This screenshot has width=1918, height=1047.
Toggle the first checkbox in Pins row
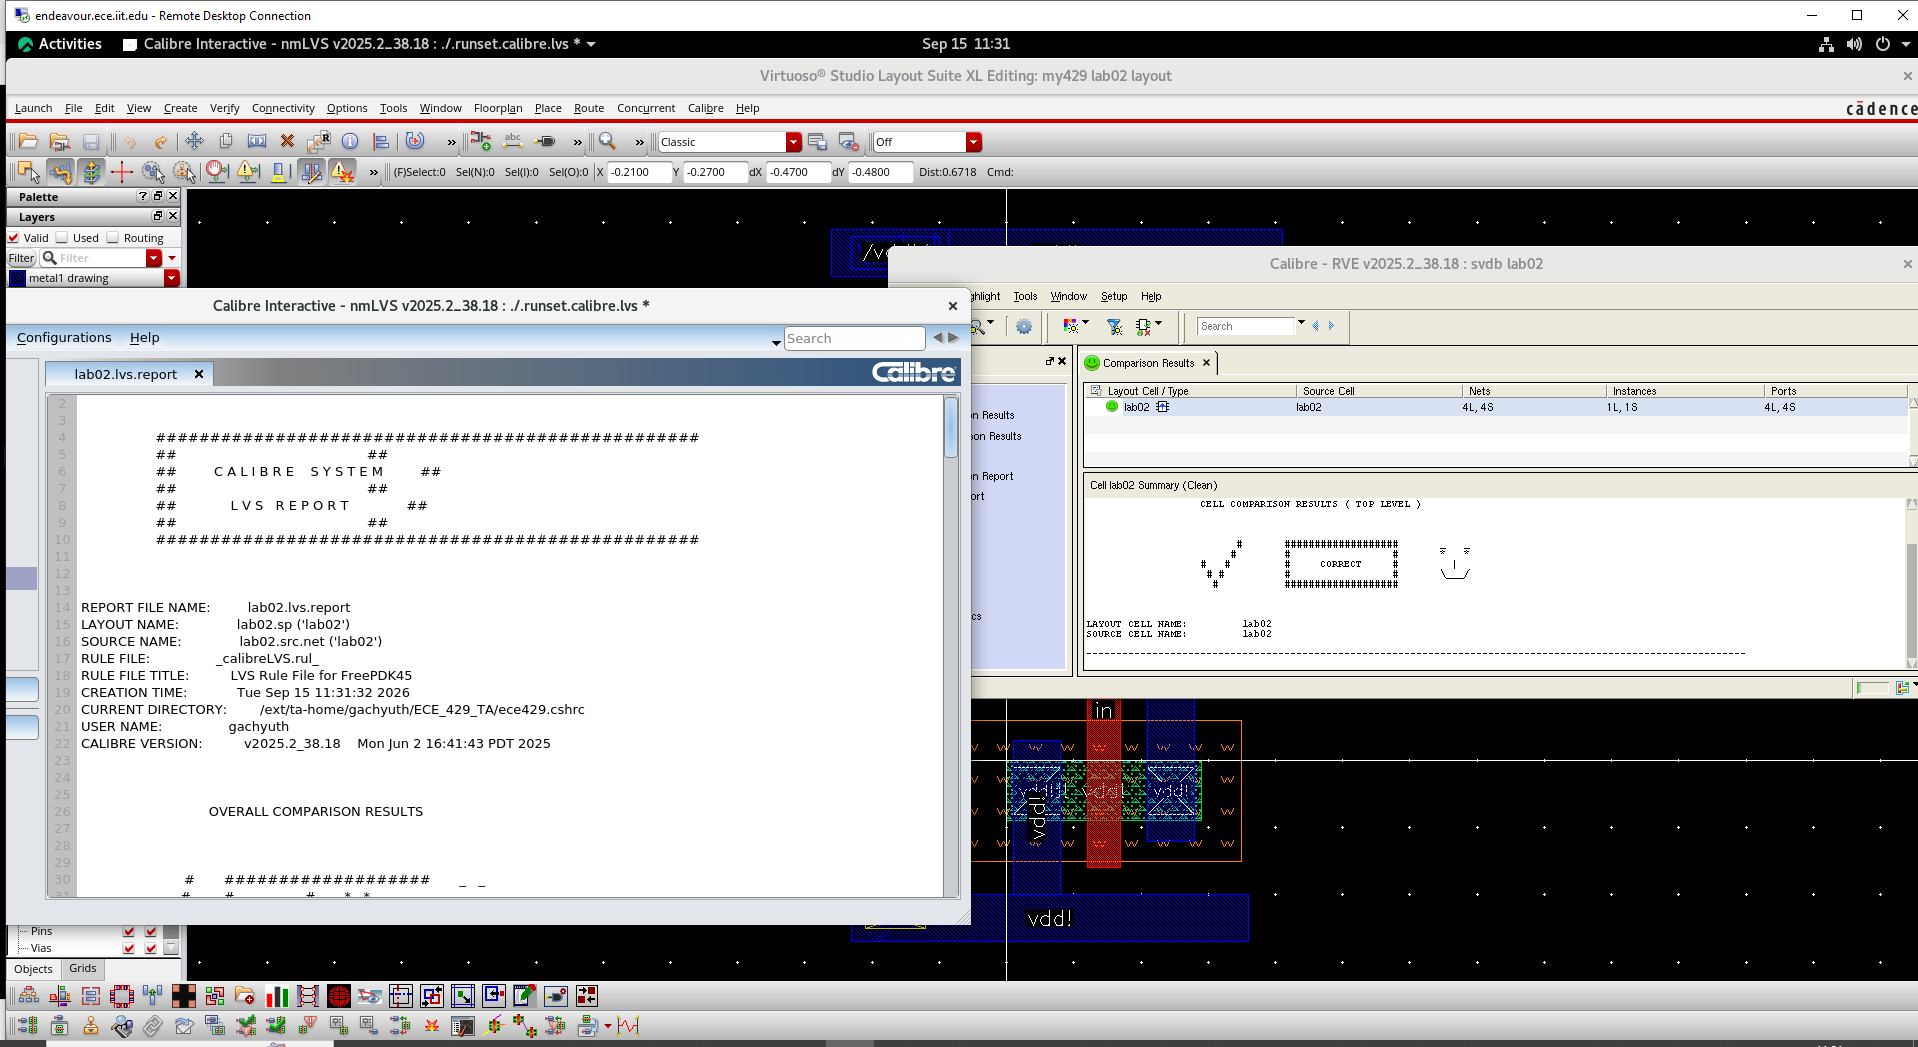click(x=129, y=931)
